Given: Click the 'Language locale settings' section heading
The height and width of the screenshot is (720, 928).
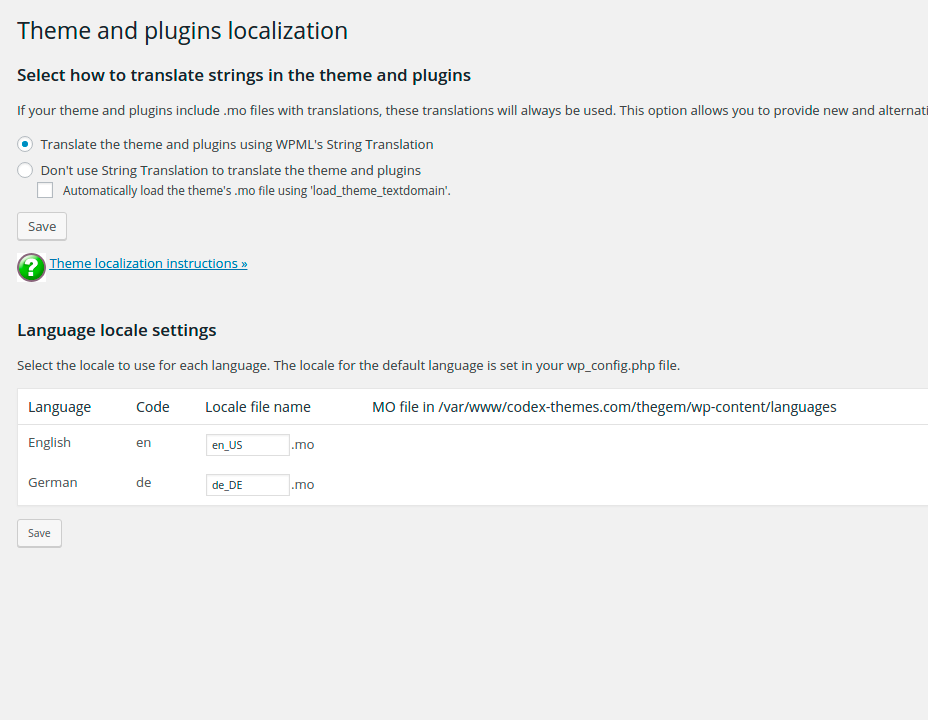Looking at the screenshot, I should coord(117,330).
